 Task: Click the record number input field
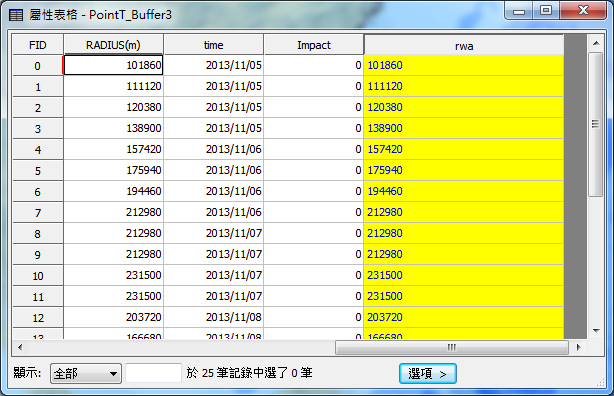[x=154, y=373]
